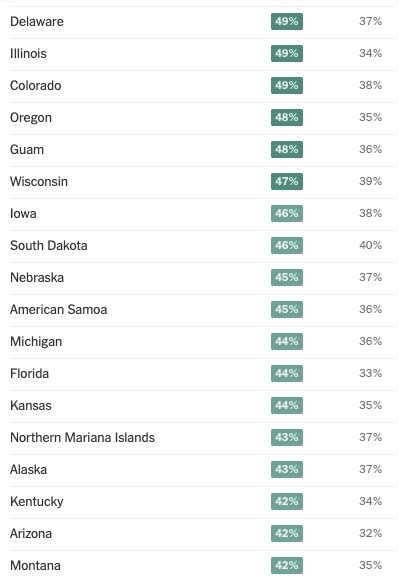This screenshot has width=399, height=580.
Task: Click the Nebraska state name
Action: (37, 277)
